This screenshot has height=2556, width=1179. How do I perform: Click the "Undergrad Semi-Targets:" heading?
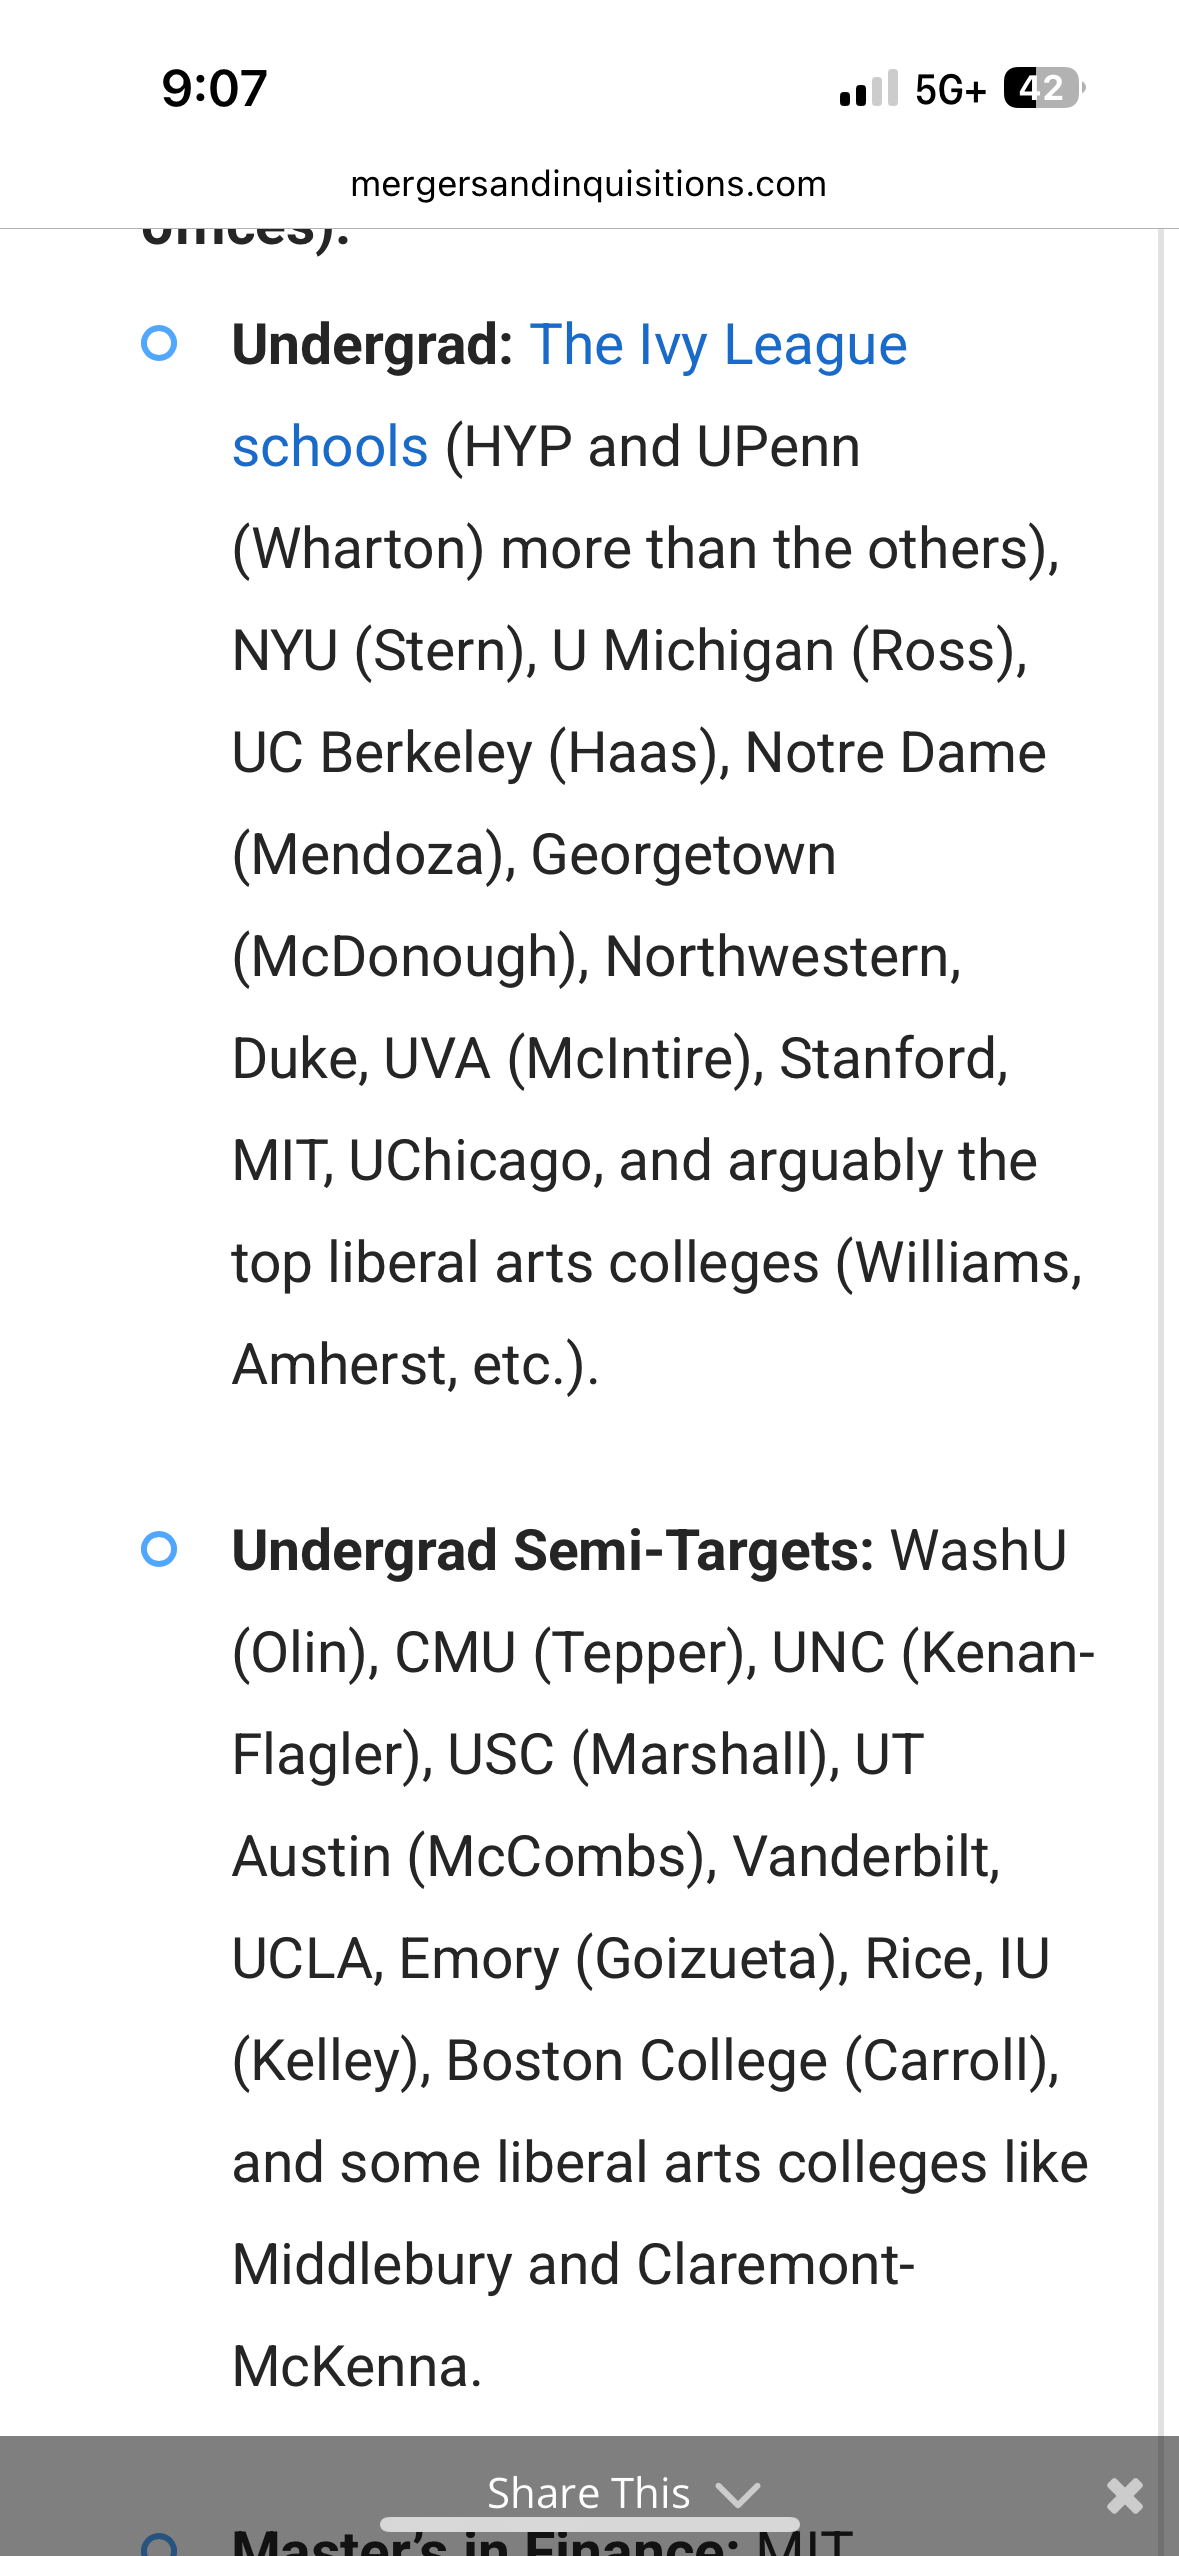coord(553,1551)
